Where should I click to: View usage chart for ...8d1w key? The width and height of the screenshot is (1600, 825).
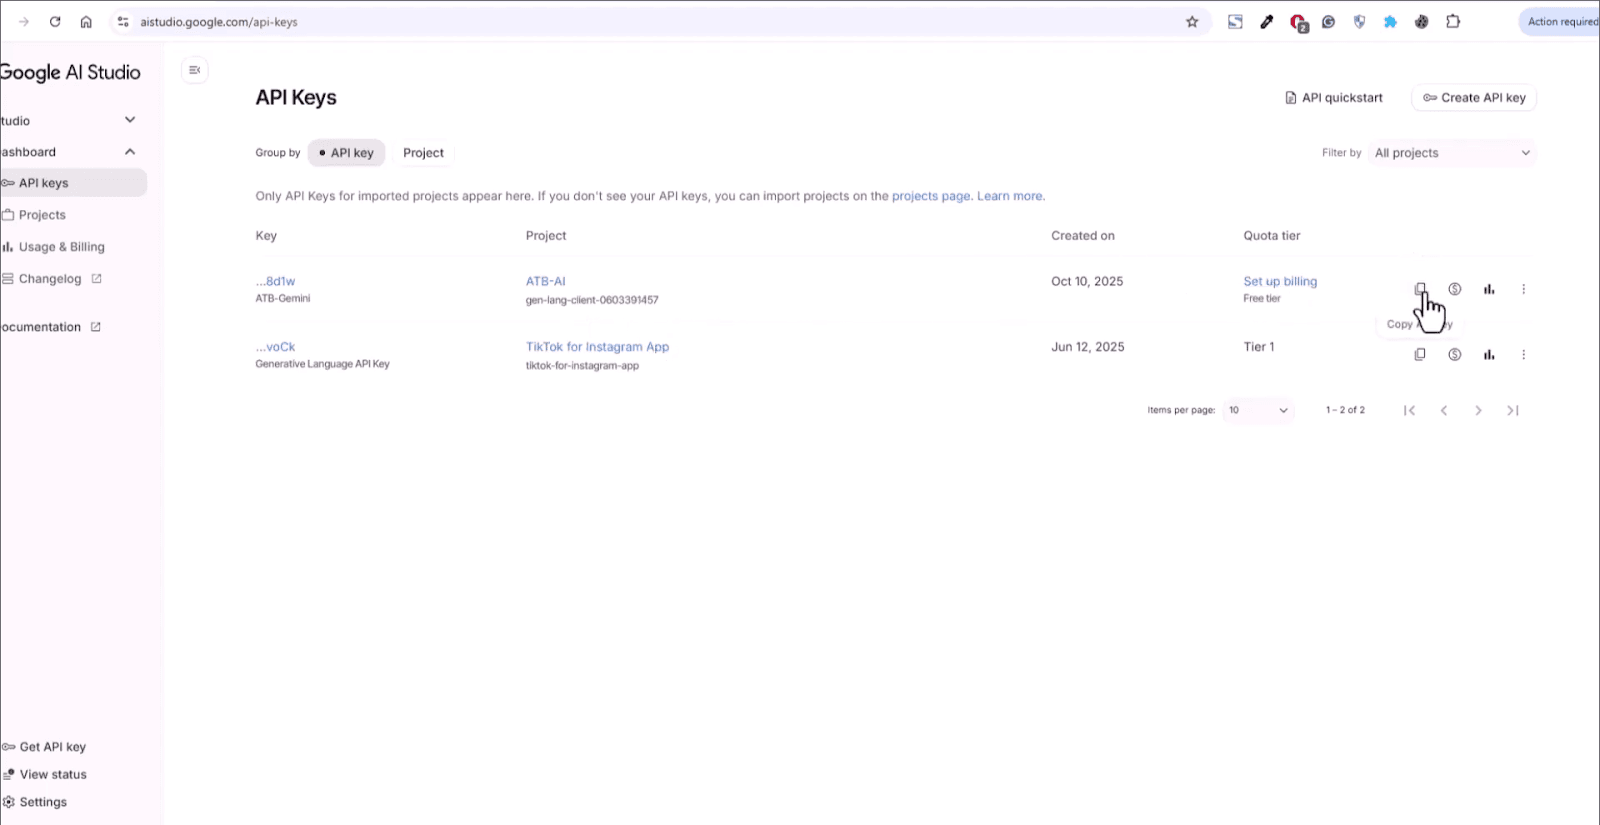point(1489,289)
